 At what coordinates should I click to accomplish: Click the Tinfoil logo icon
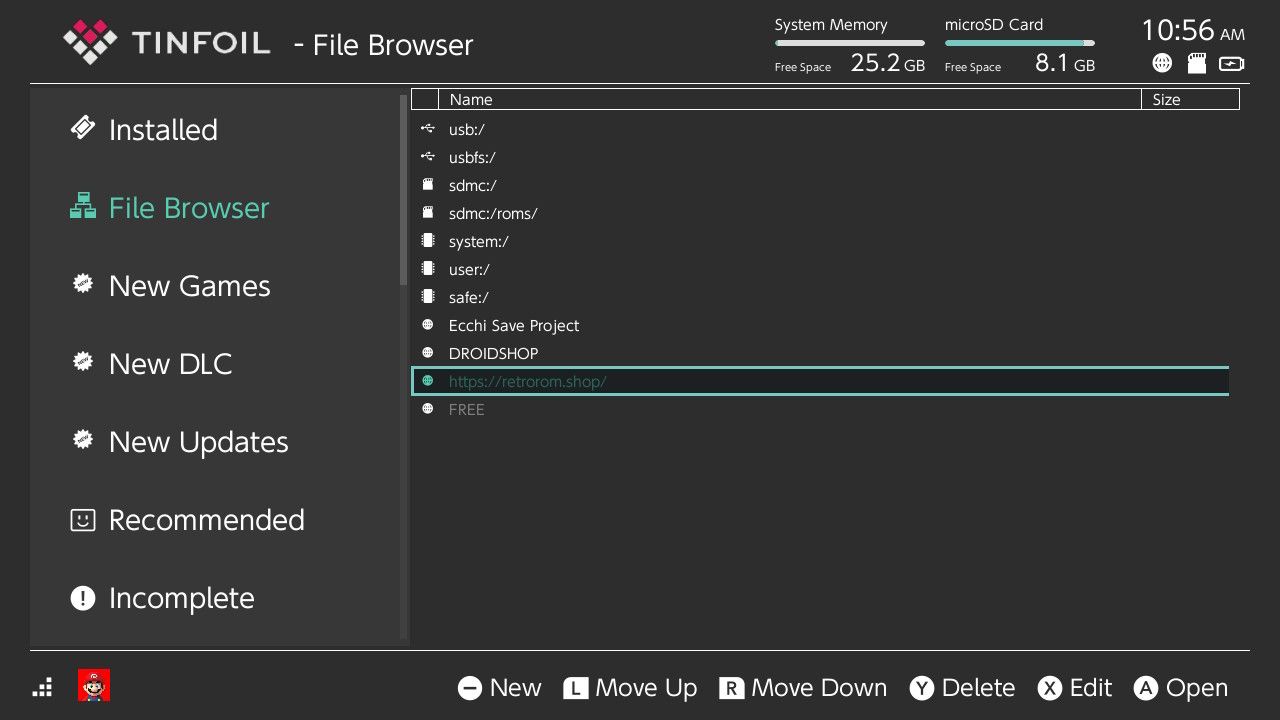pyautogui.click(x=90, y=41)
